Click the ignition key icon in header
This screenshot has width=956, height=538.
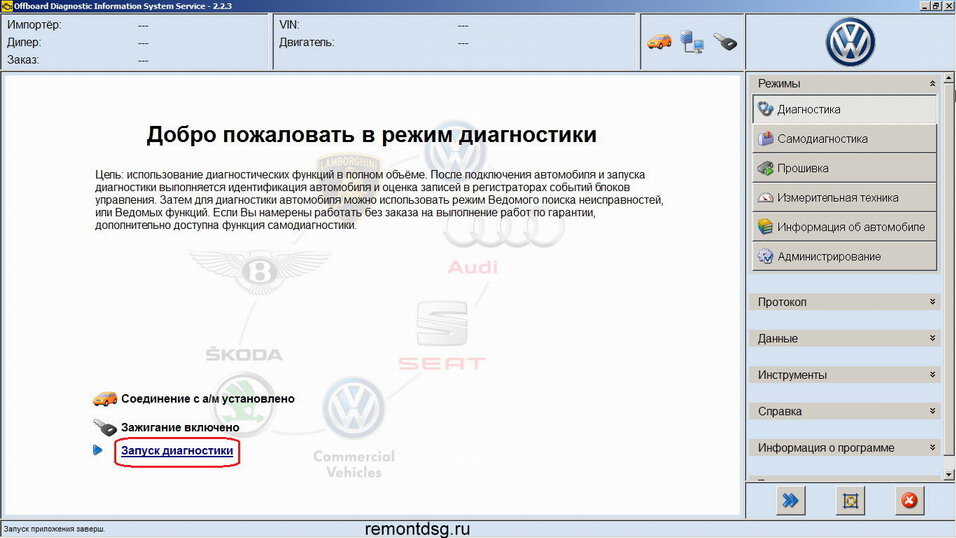pyautogui.click(x=725, y=42)
